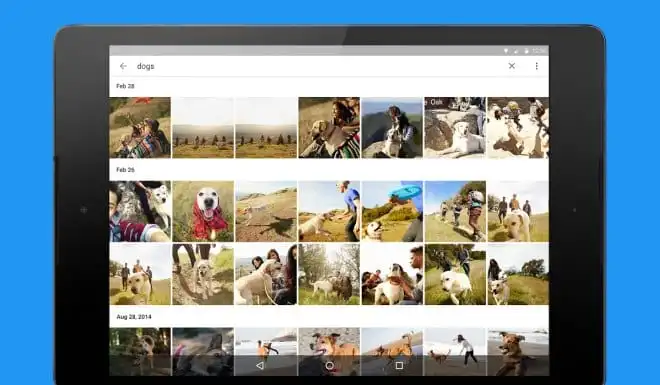Open photo of woman and dog beside hilltop tree

click(518, 274)
